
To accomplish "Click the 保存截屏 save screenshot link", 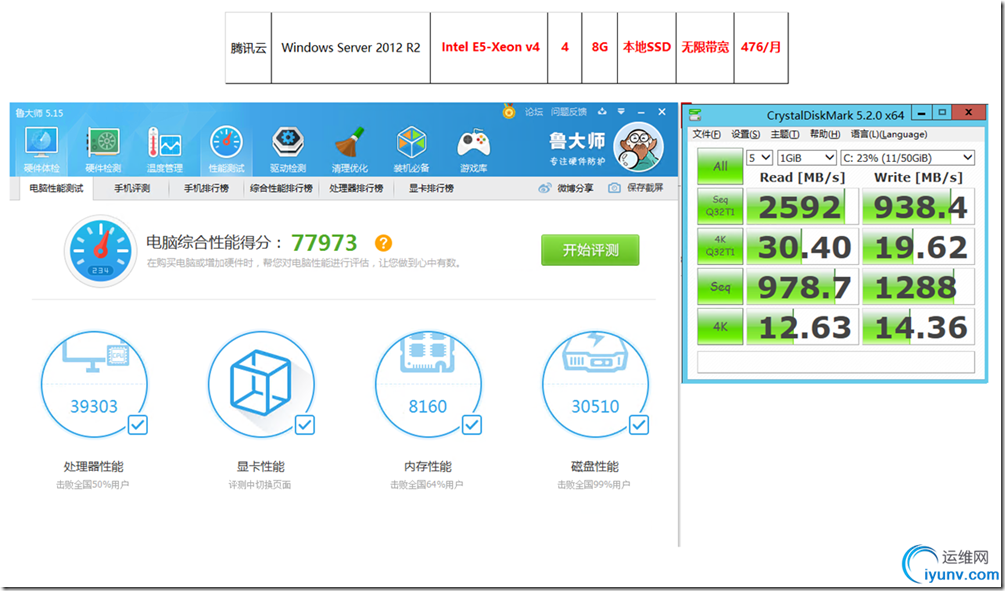I will (645, 188).
